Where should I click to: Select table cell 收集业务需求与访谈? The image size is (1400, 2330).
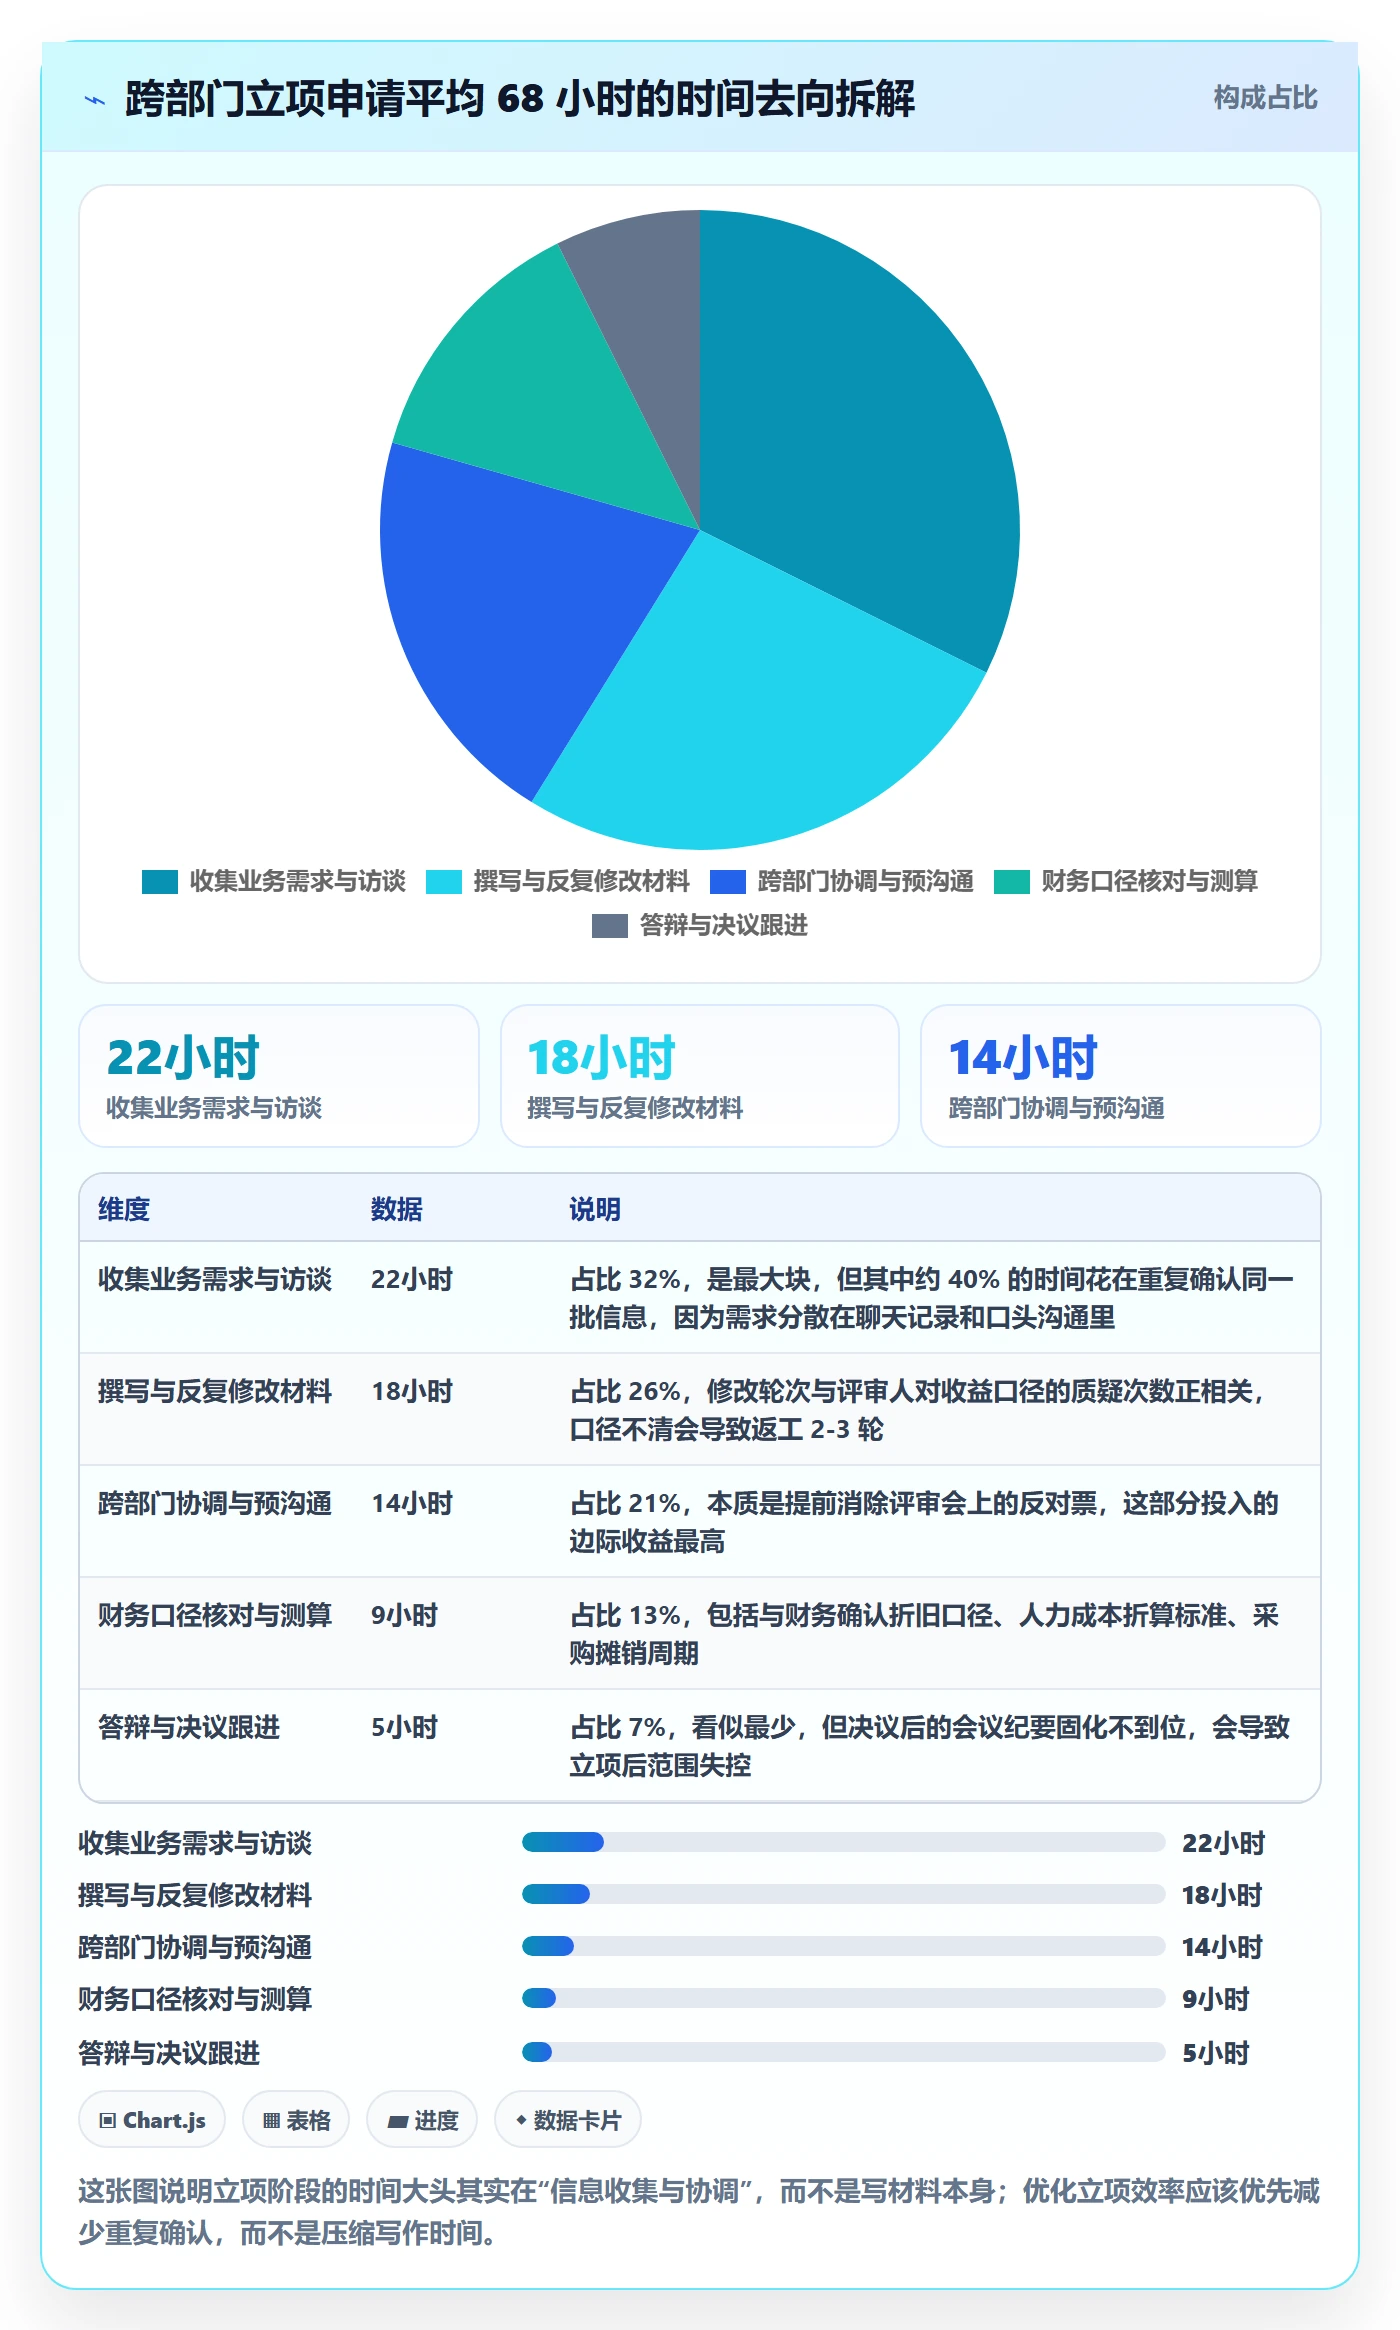pos(215,1279)
